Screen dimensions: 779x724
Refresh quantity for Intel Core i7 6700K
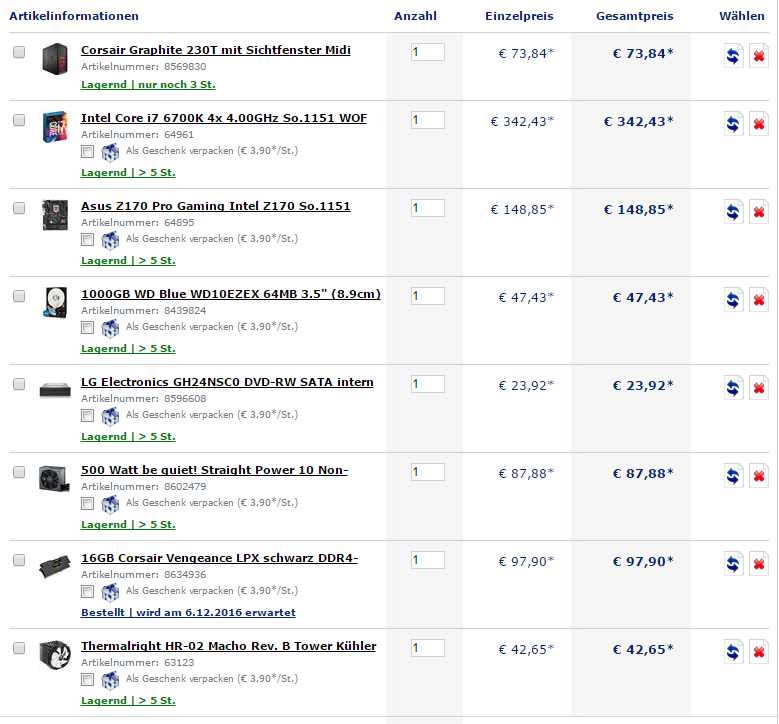tap(734, 123)
